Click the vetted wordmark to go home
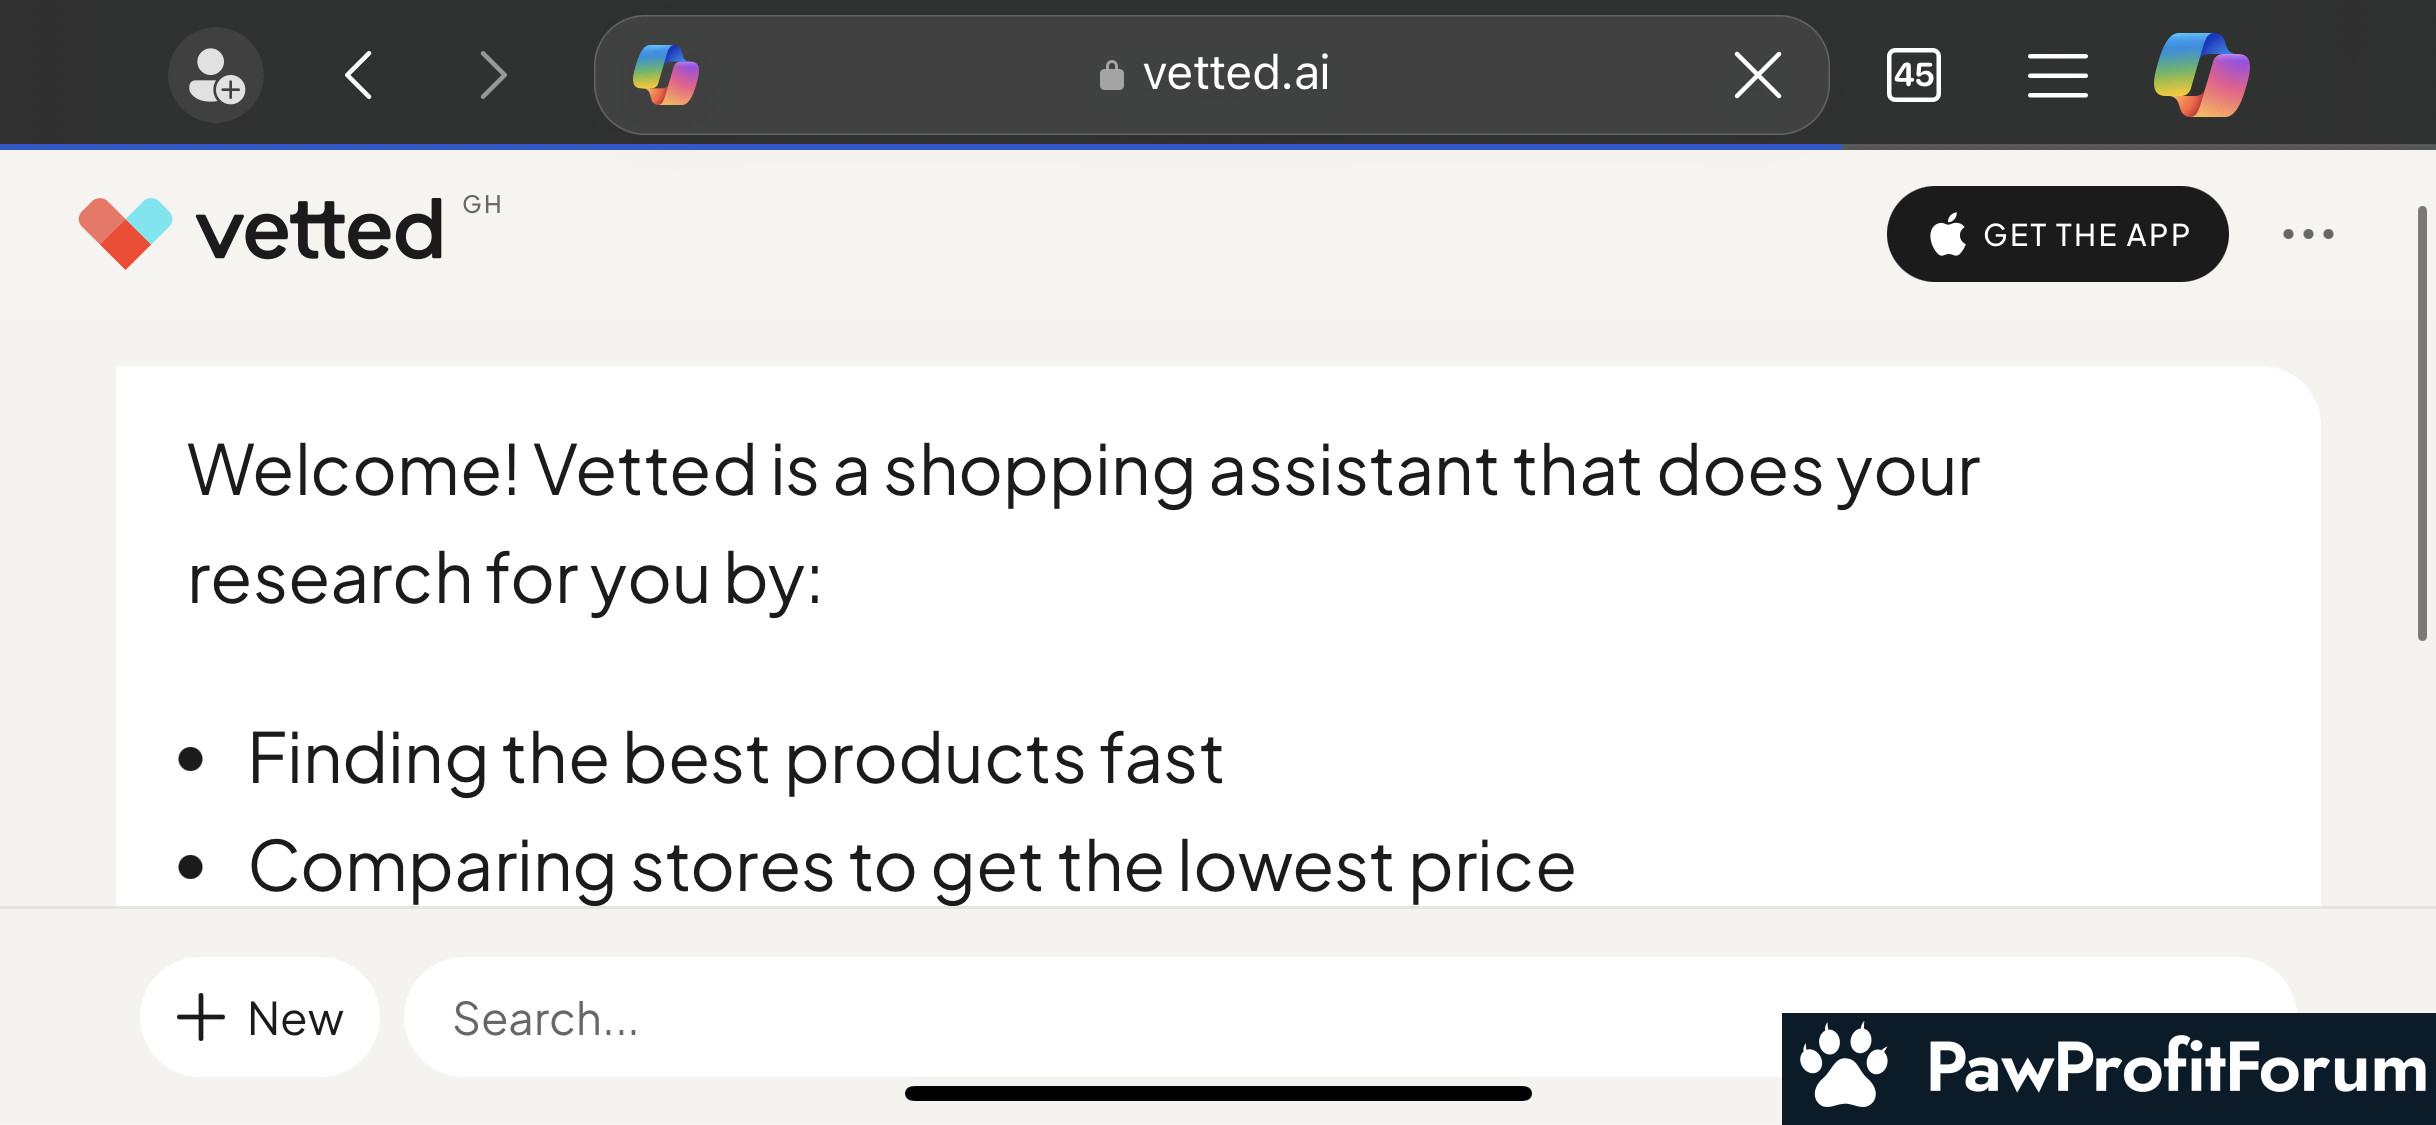This screenshot has width=2436, height=1125. [319, 232]
